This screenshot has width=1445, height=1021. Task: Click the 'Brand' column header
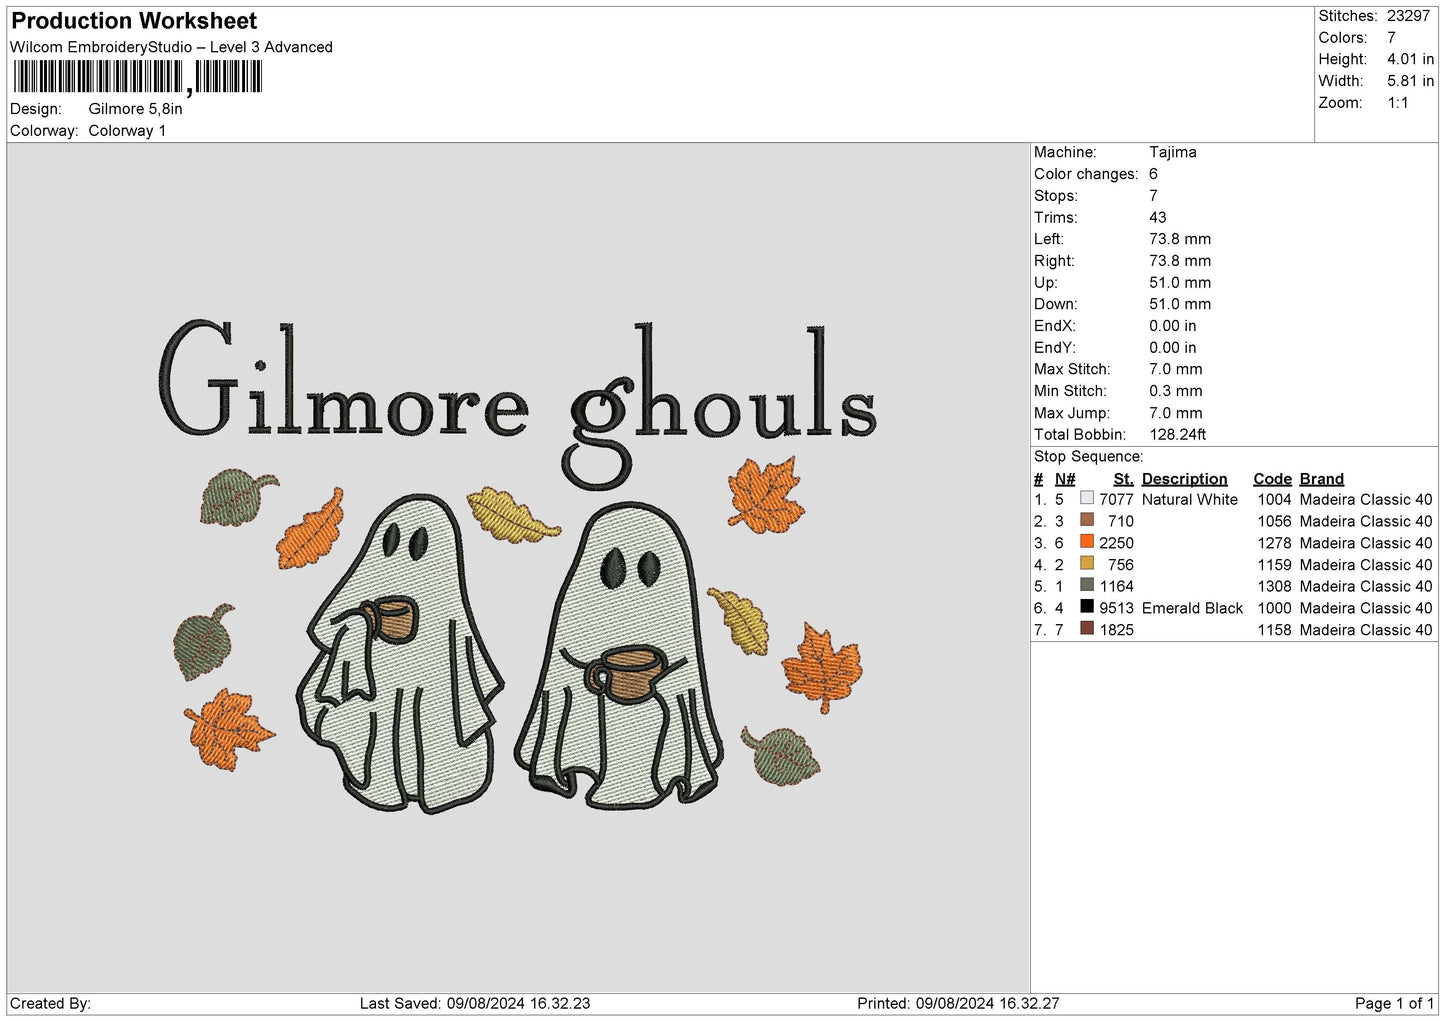(x=1321, y=479)
